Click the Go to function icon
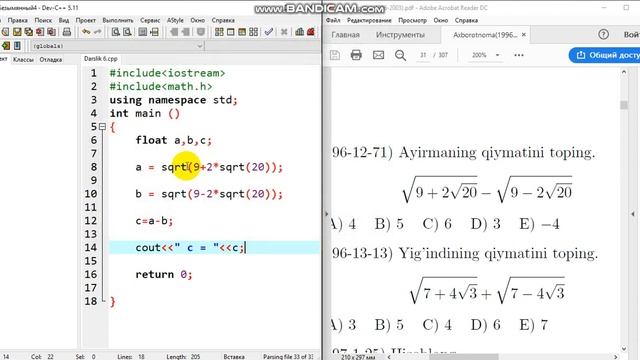Screen dimensions: 640x360 142,32
